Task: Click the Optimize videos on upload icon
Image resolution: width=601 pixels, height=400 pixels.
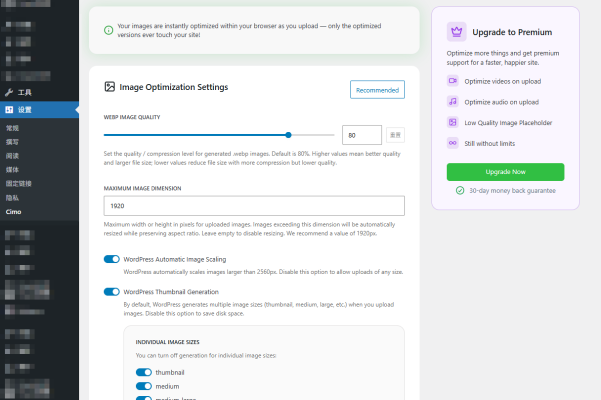Action: tap(453, 81)
